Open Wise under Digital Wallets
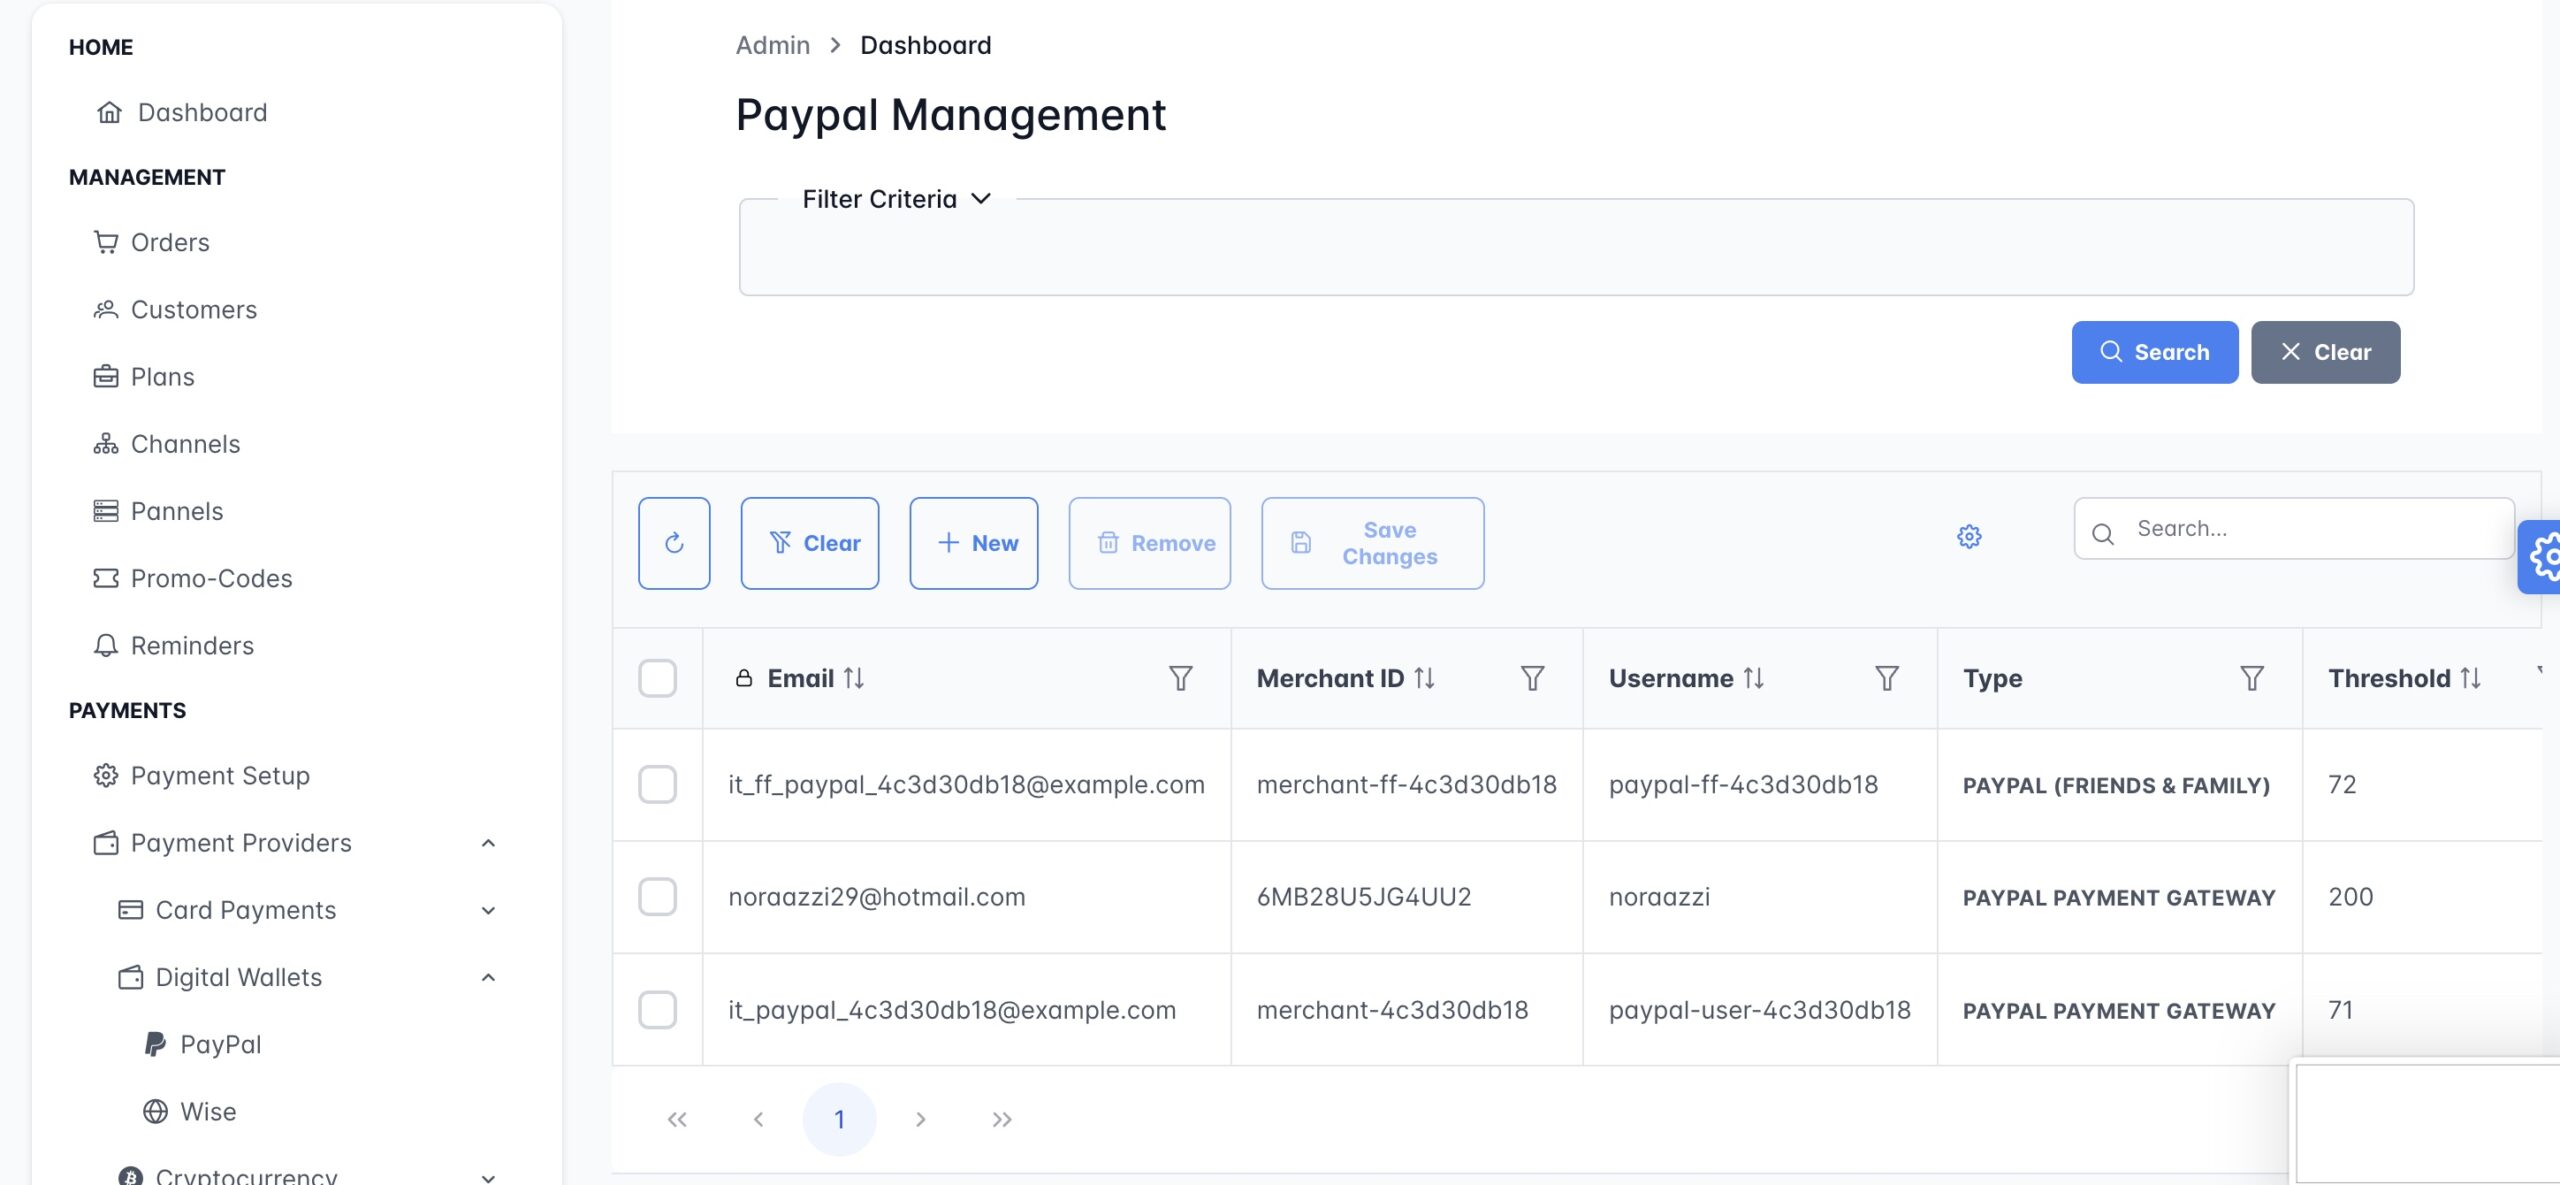2560x1185 pixels. (190, 1111)
